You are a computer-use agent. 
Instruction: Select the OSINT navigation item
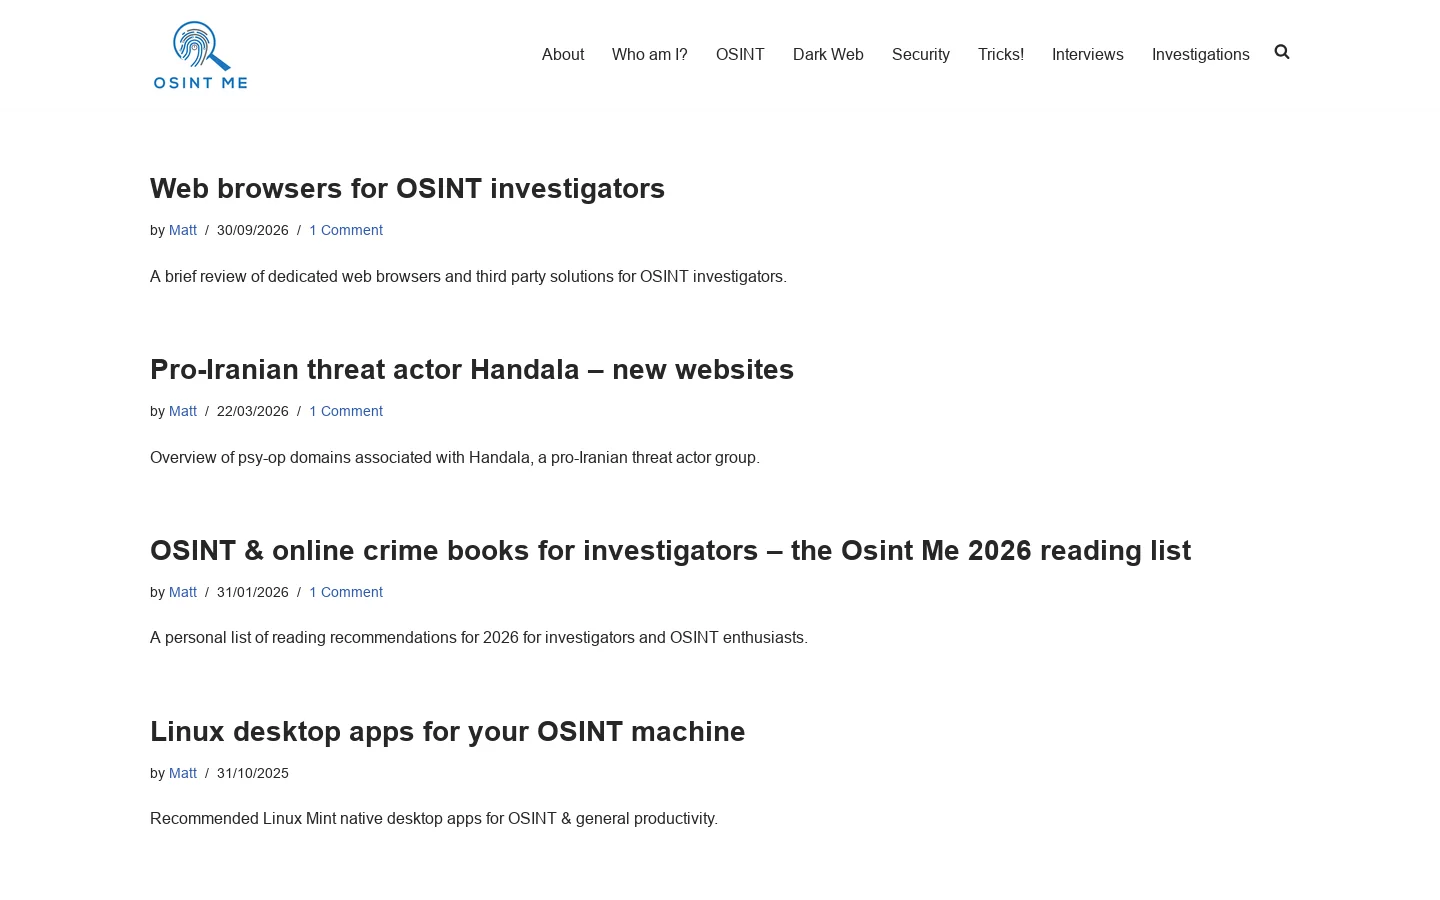[740, 54]
